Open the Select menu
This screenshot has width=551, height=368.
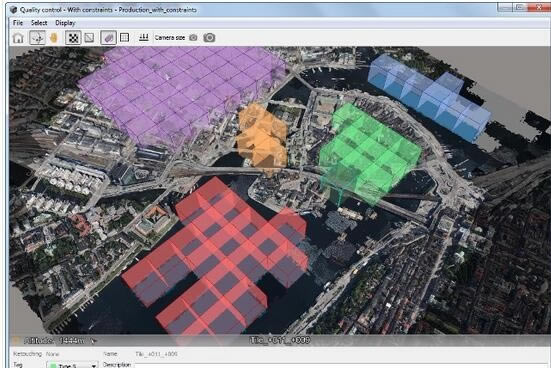[39, 23]
